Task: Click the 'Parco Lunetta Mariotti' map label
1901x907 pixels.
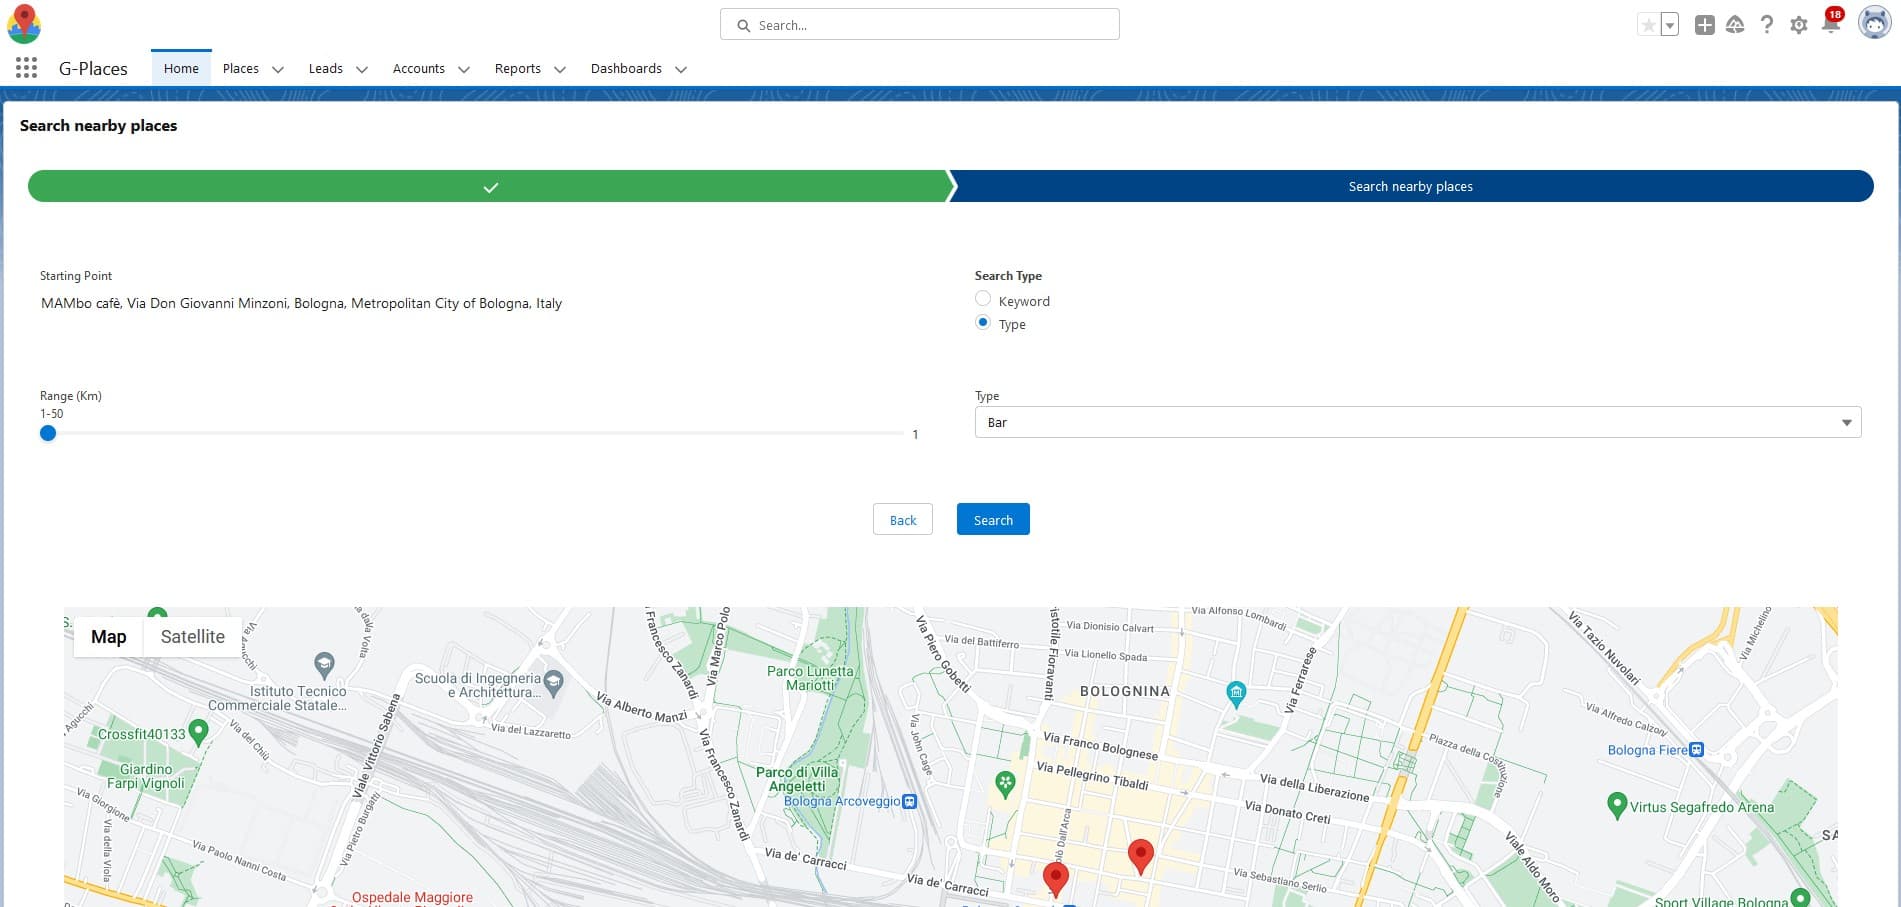Action: pos(810,678)
